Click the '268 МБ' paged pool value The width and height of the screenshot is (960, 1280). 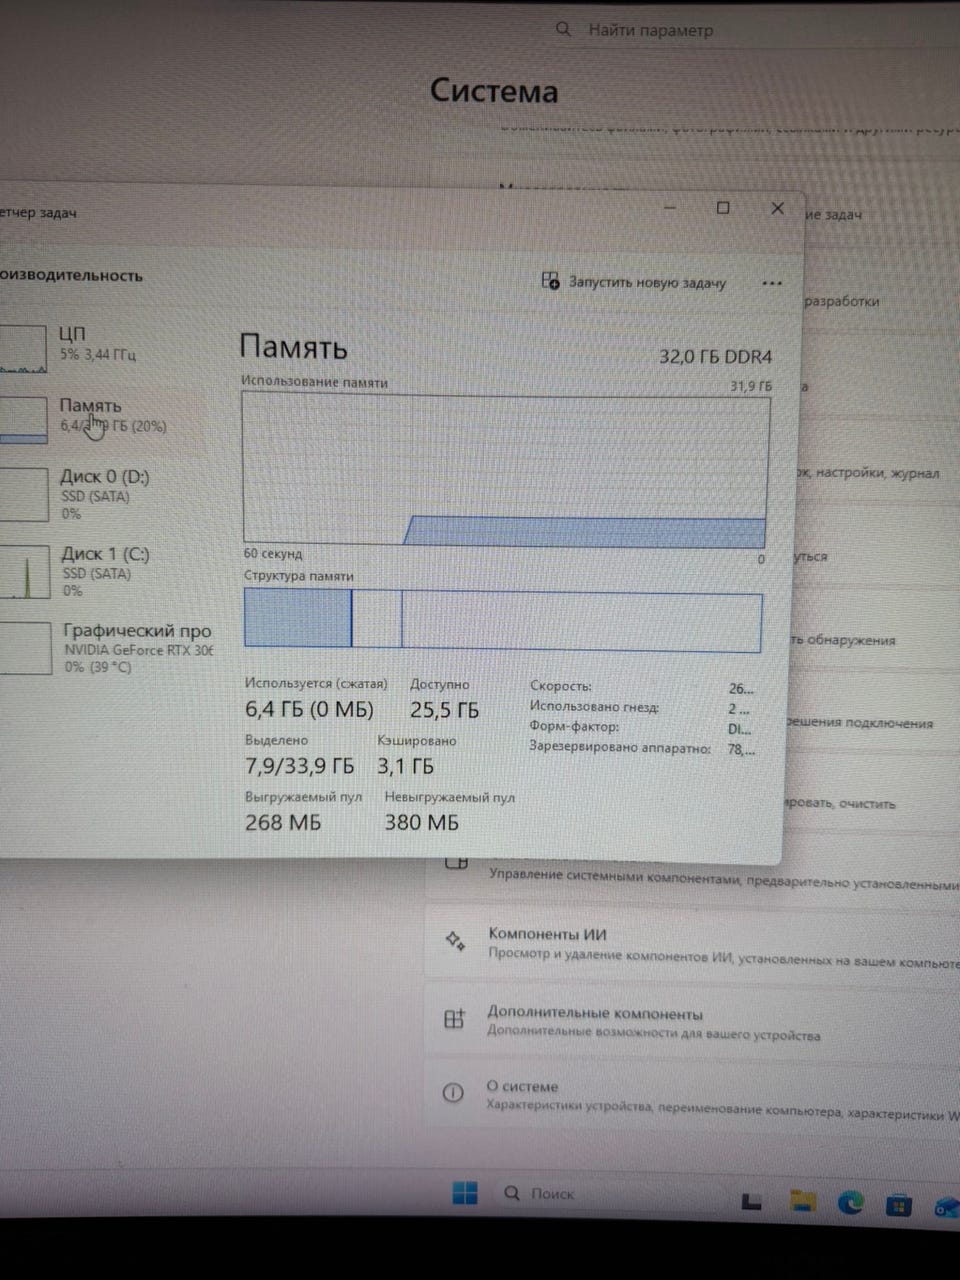coord(283,822)
